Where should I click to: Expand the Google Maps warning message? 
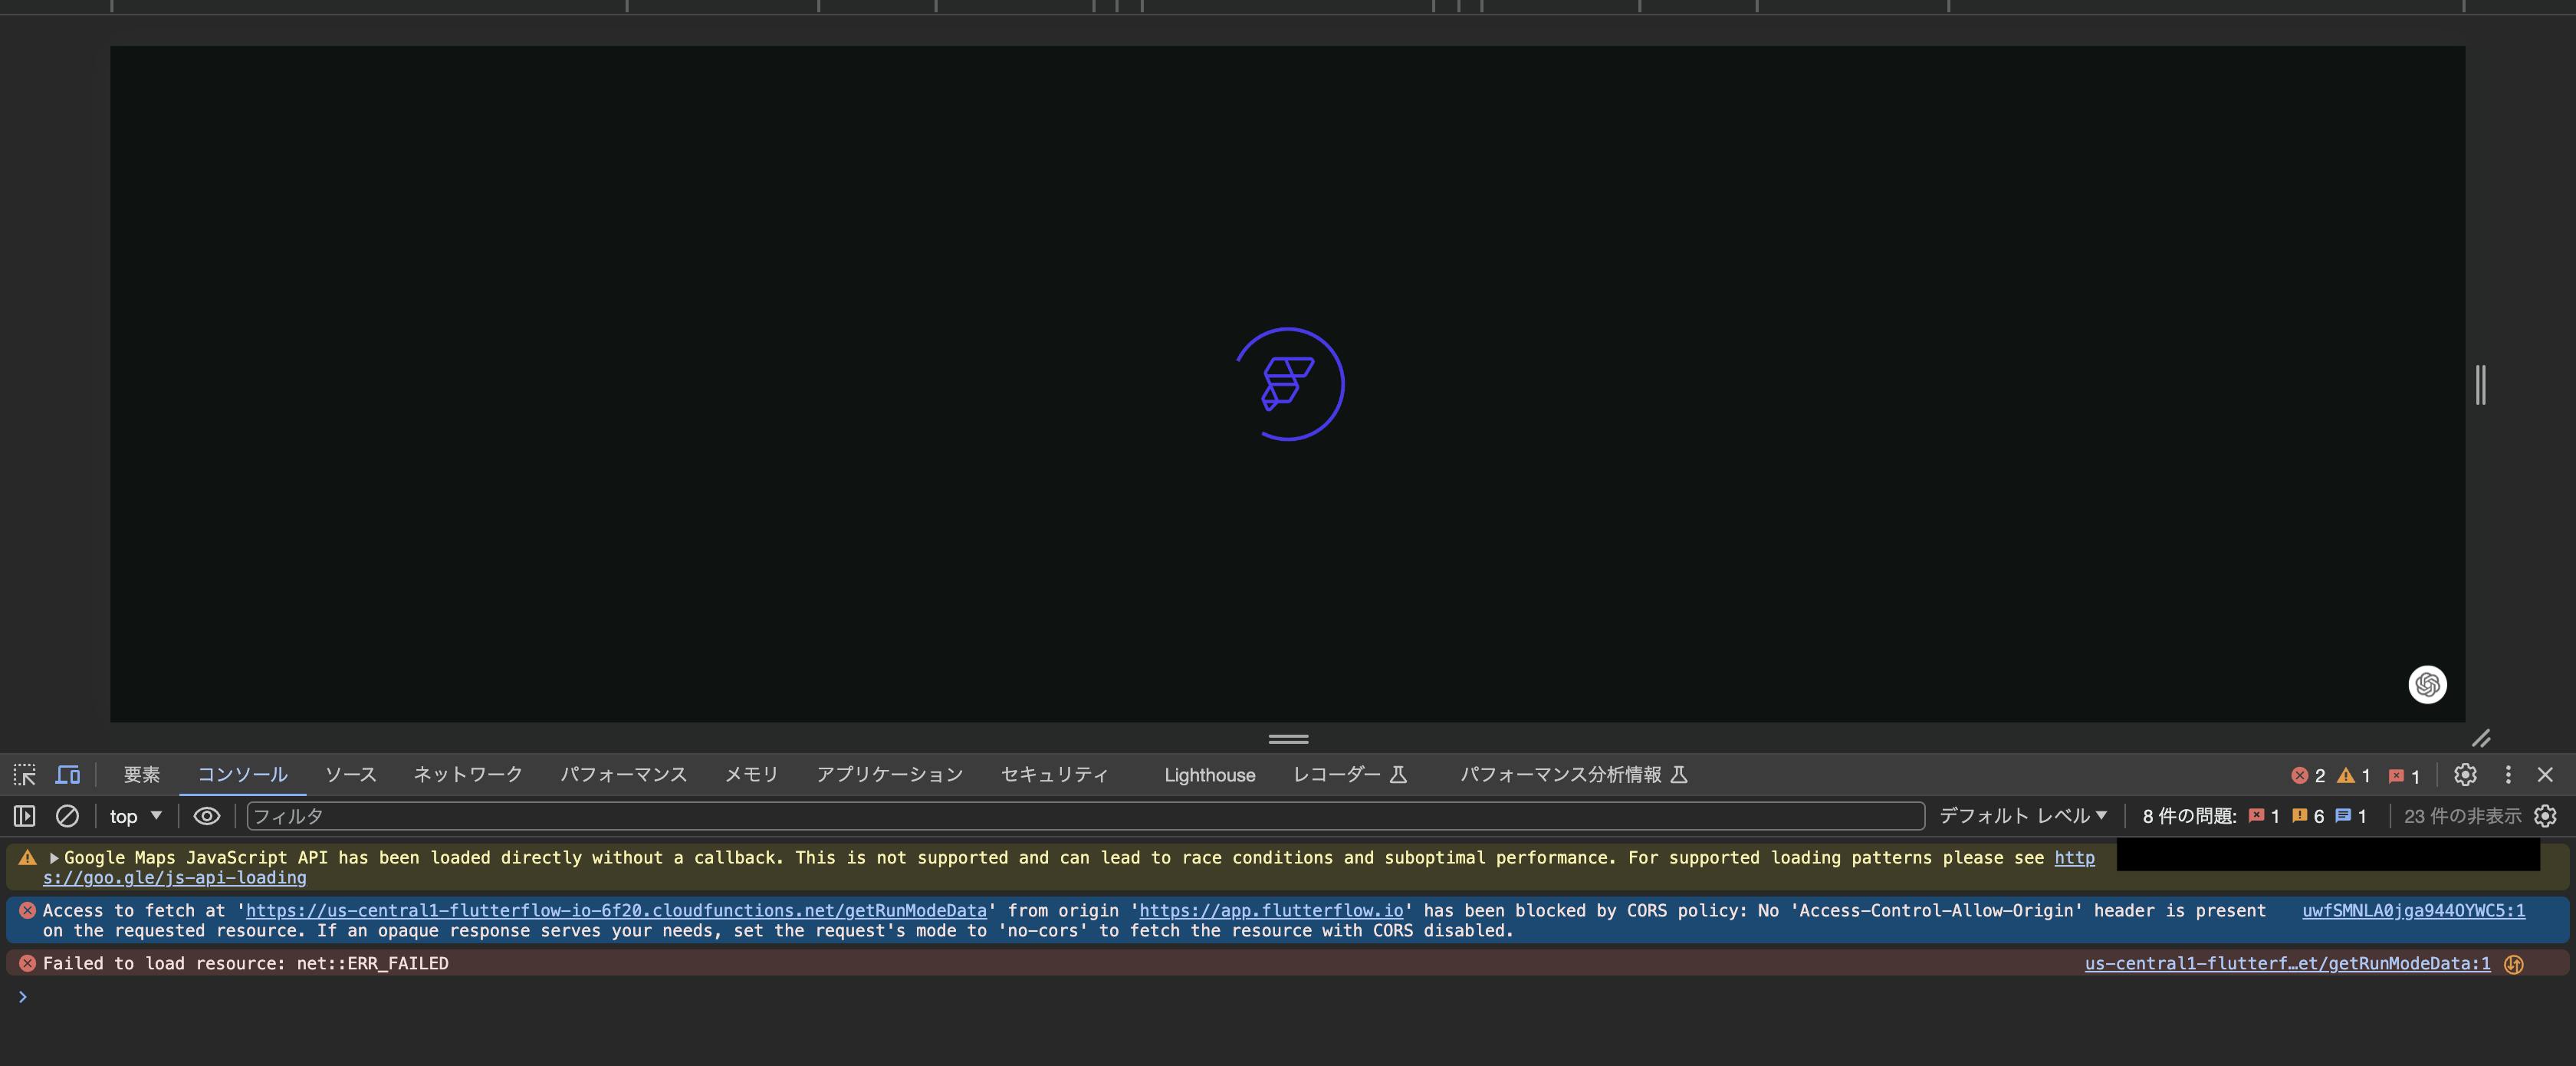point(54,858)
